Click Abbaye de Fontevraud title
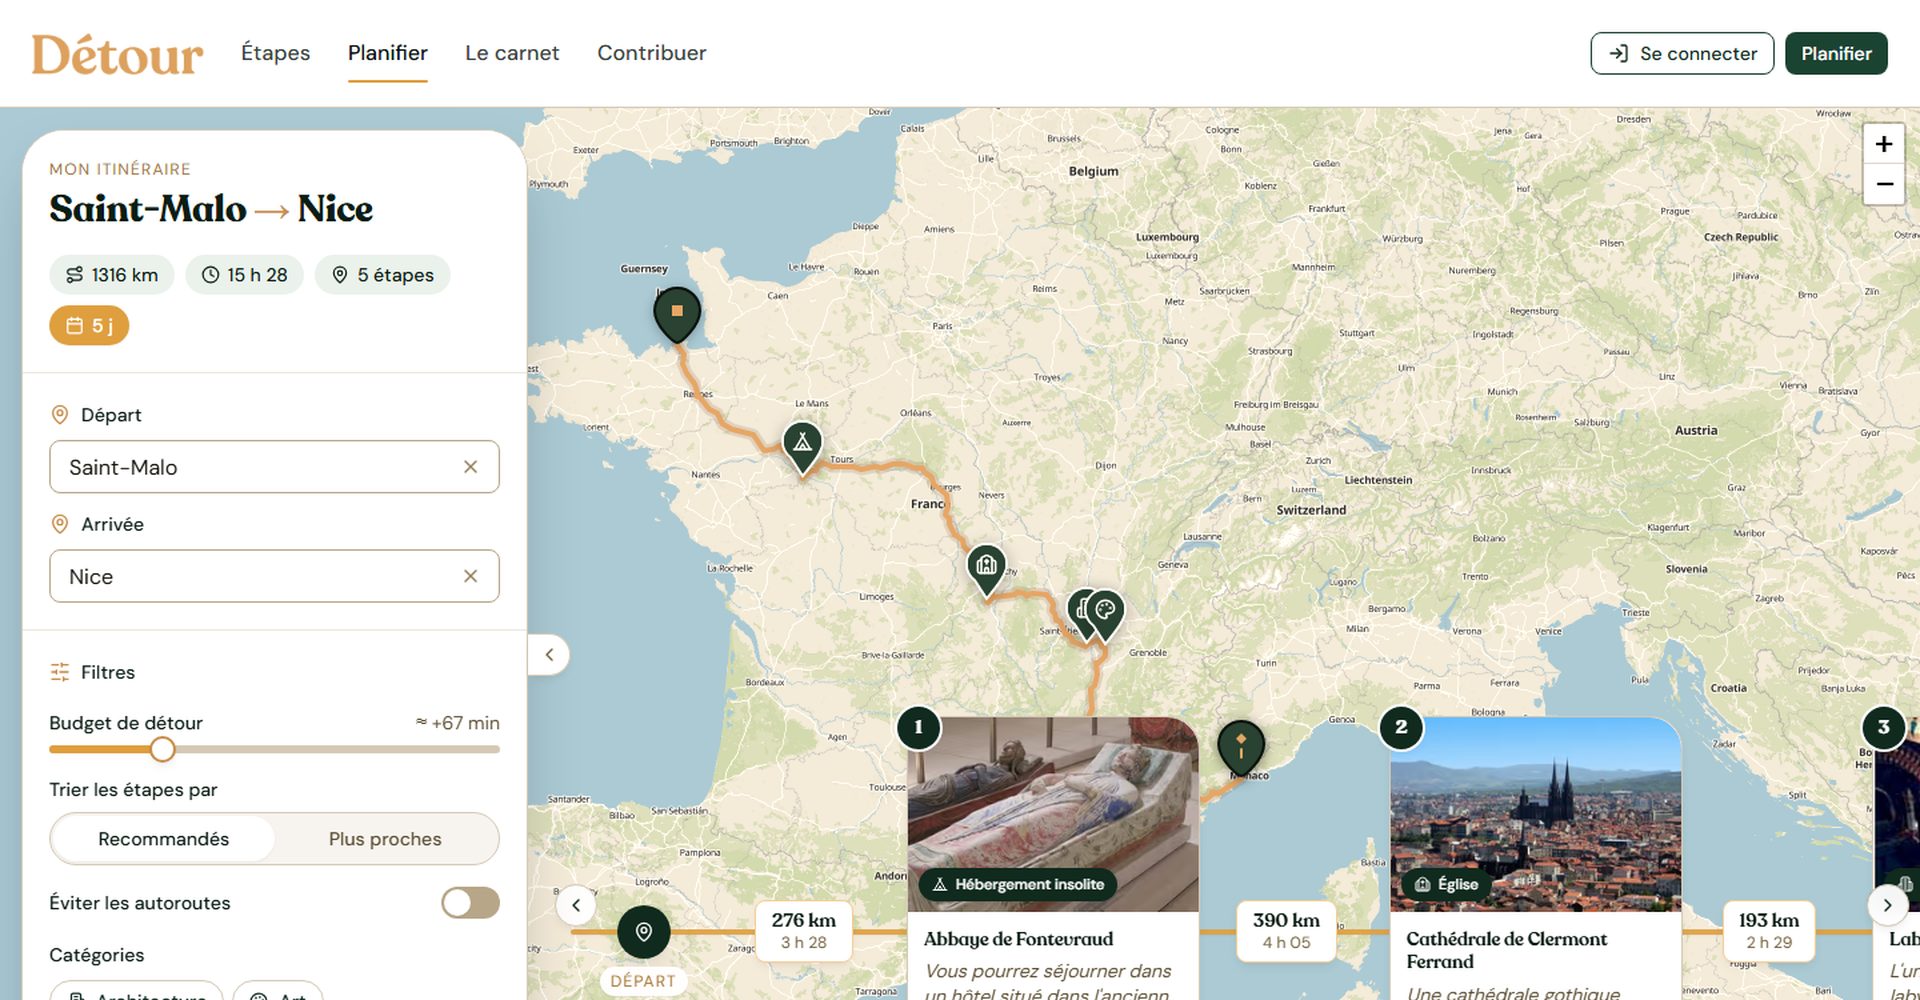1920x1000 pixels. (x=1018, y=939)
